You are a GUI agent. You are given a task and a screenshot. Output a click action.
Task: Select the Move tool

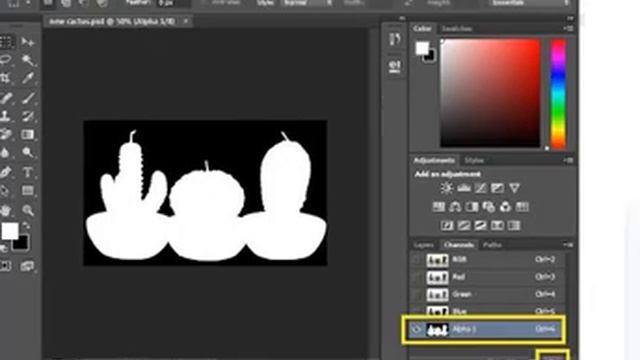pyautogui.click(x=28, y=42)
